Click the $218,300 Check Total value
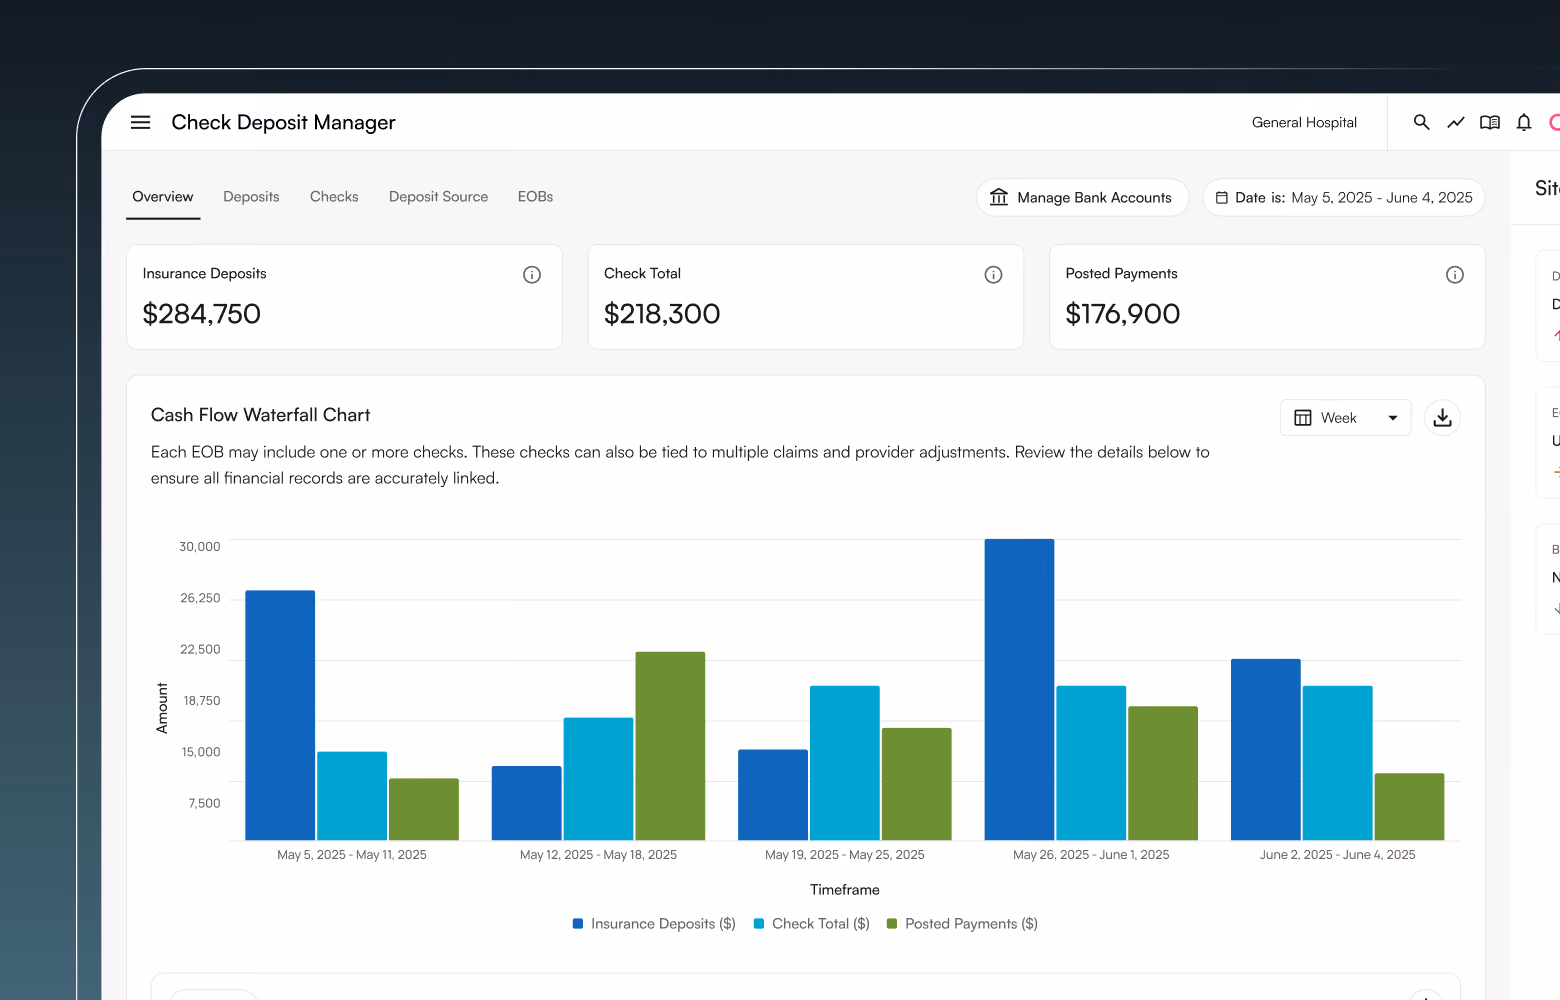Screen dimensions: 1560x1000 [x=662, y=314]
